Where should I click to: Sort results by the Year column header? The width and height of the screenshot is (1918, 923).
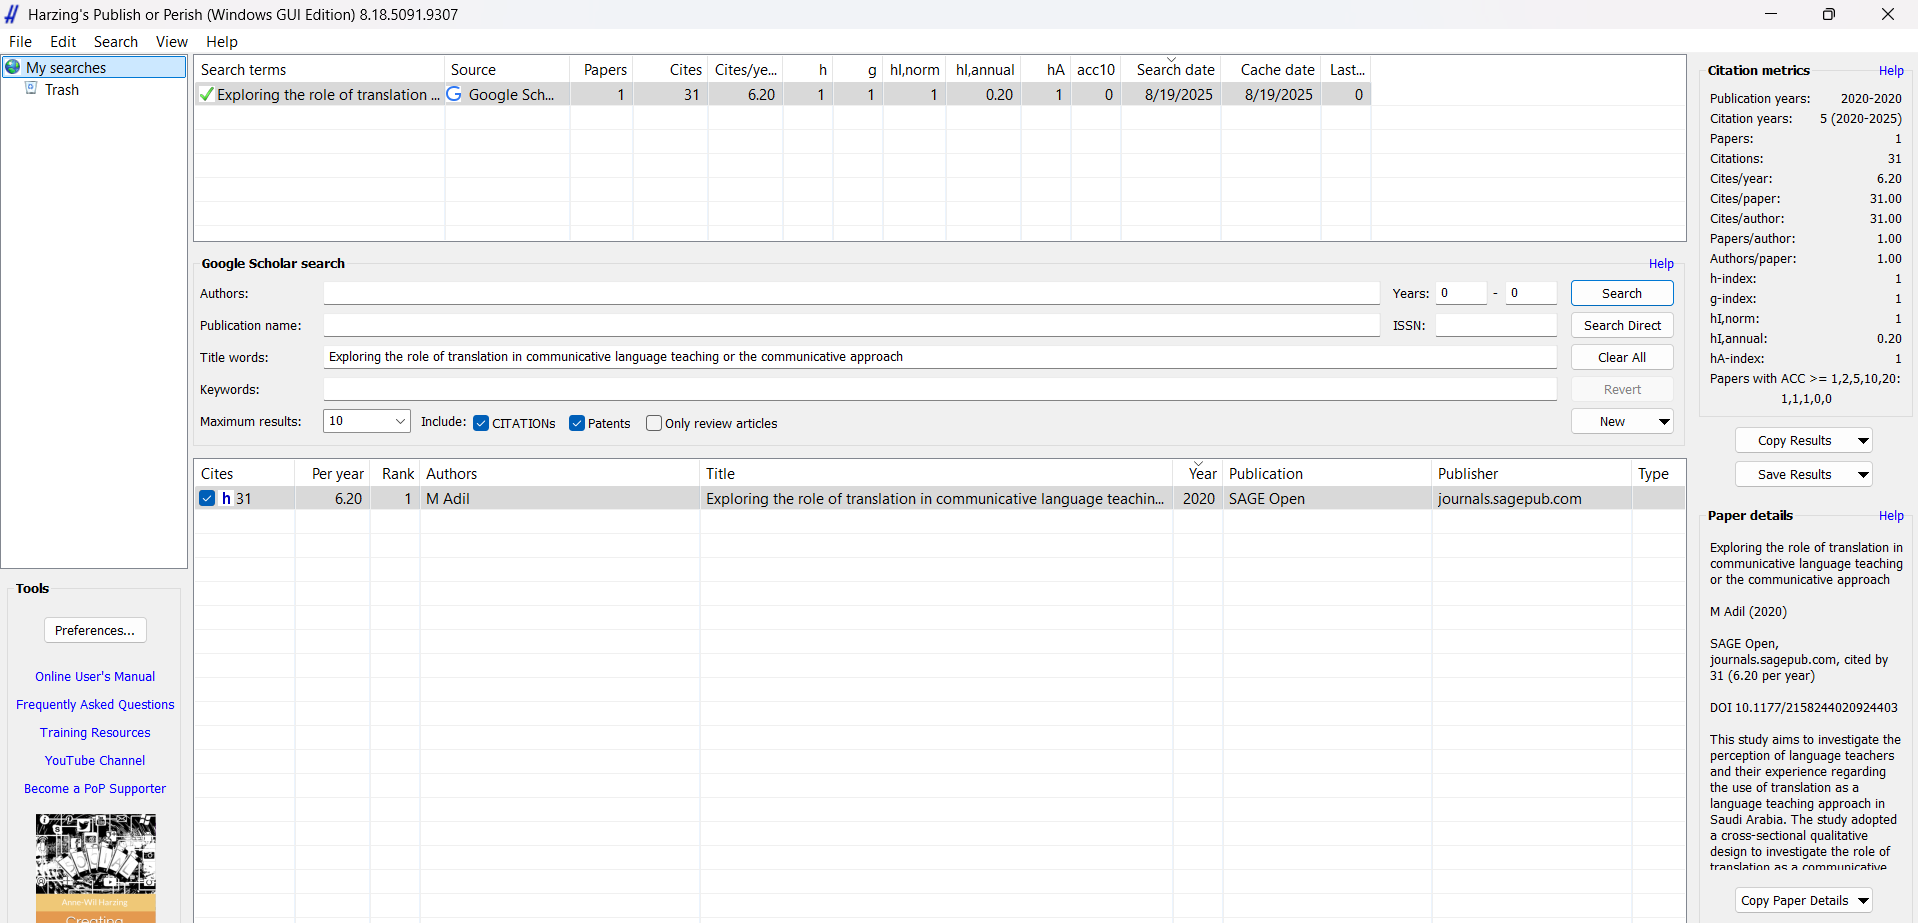coord(1198,473)
